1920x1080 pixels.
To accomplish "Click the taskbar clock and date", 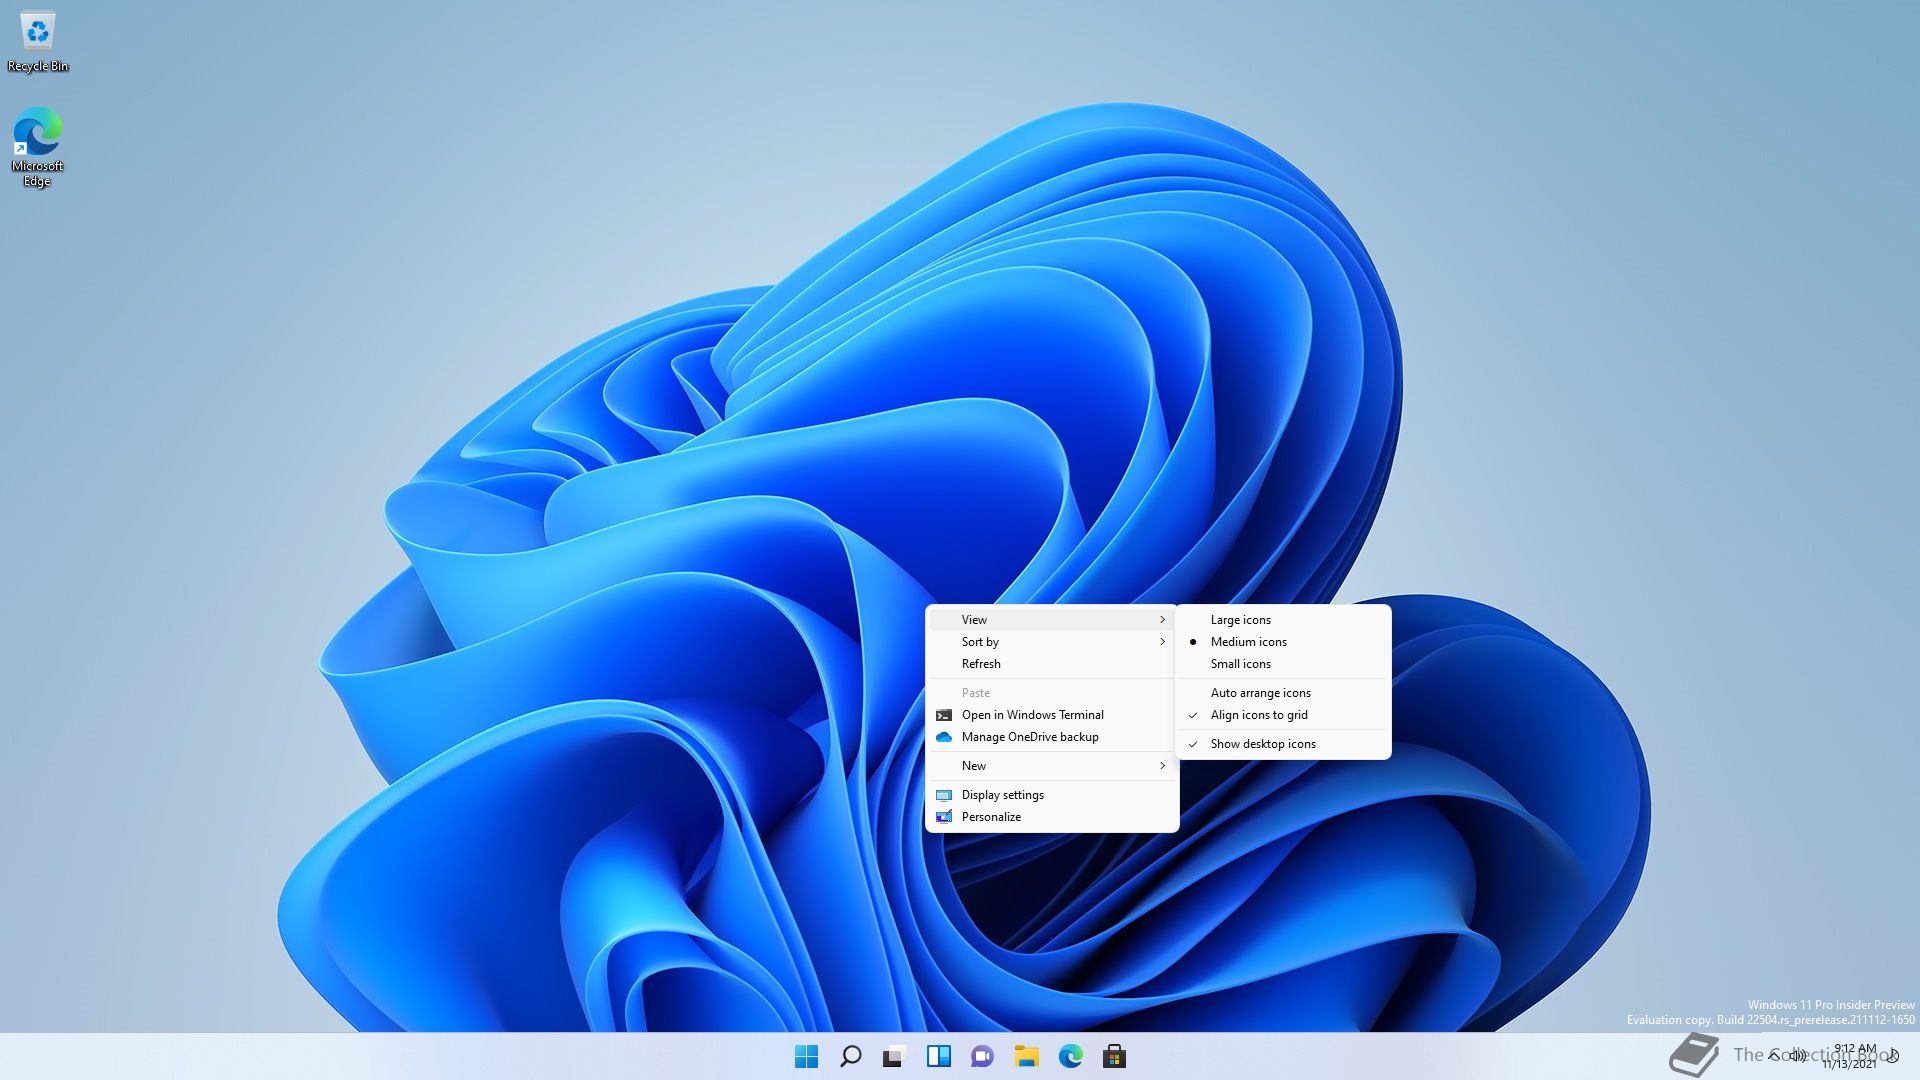I will pyautogui.click(x=1851, y=1056).
